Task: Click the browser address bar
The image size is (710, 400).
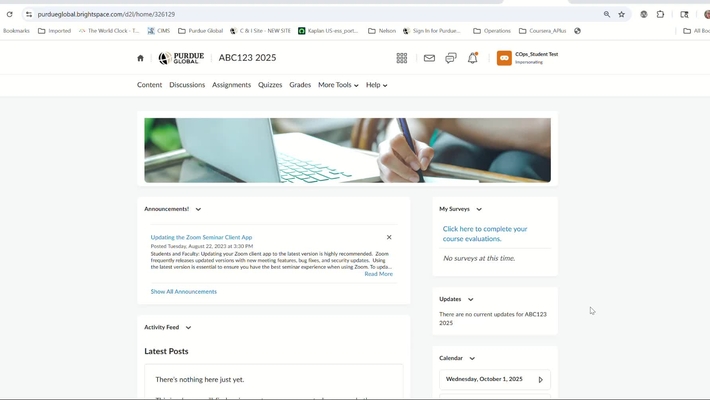Action: coord(300,14)
